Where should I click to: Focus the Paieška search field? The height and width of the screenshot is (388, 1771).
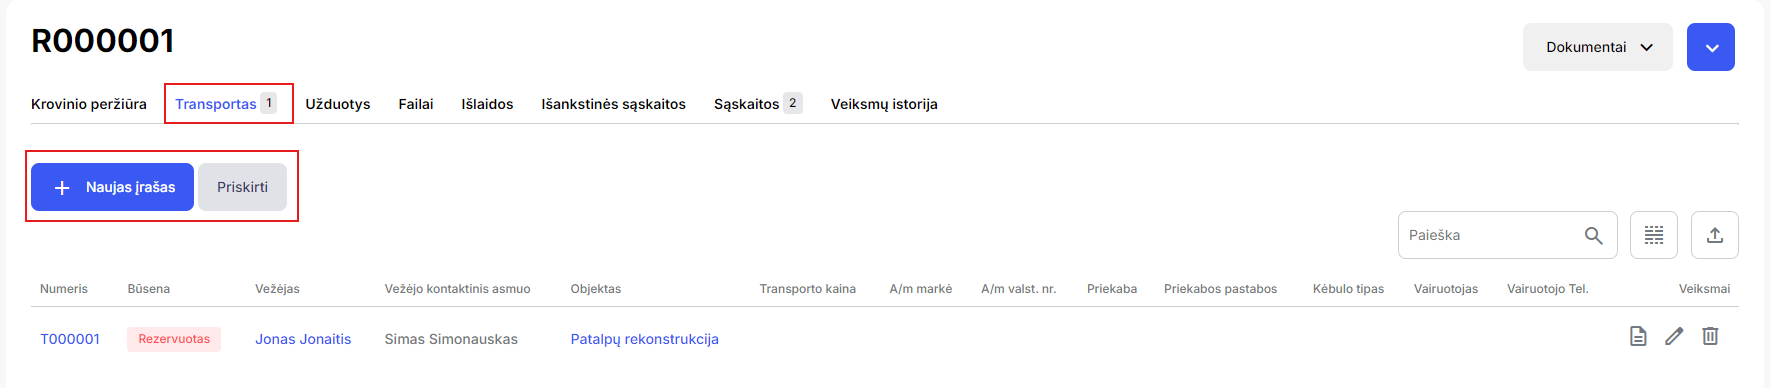click(x=1490, y=235)
